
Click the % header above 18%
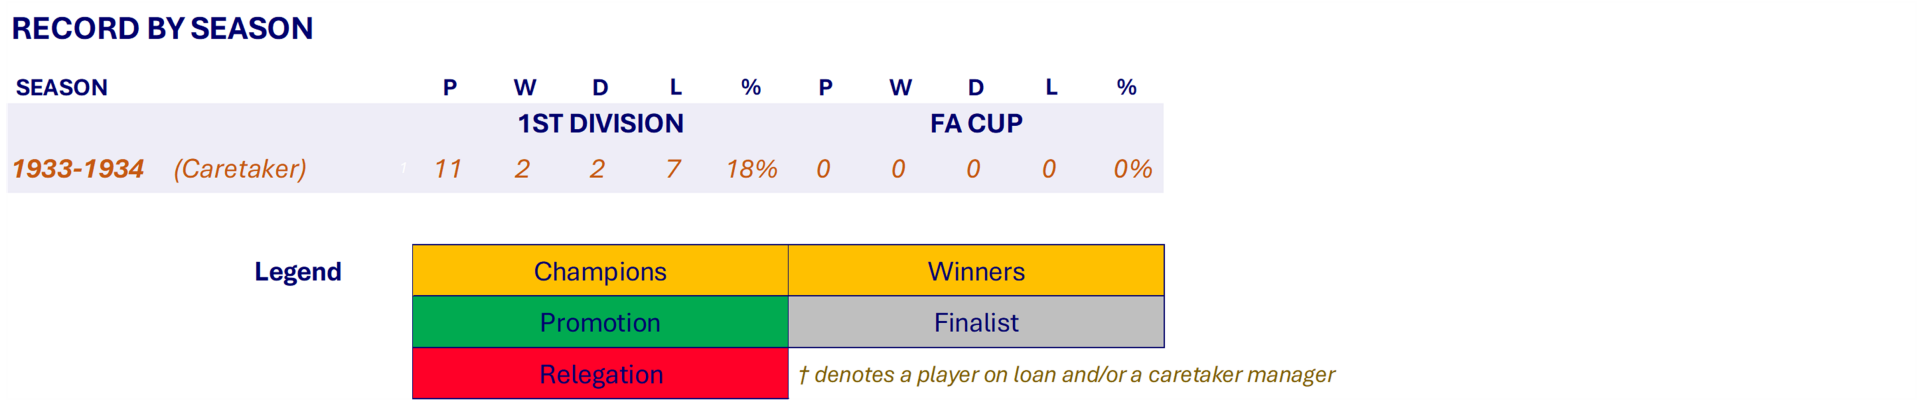tap(751, 88)
